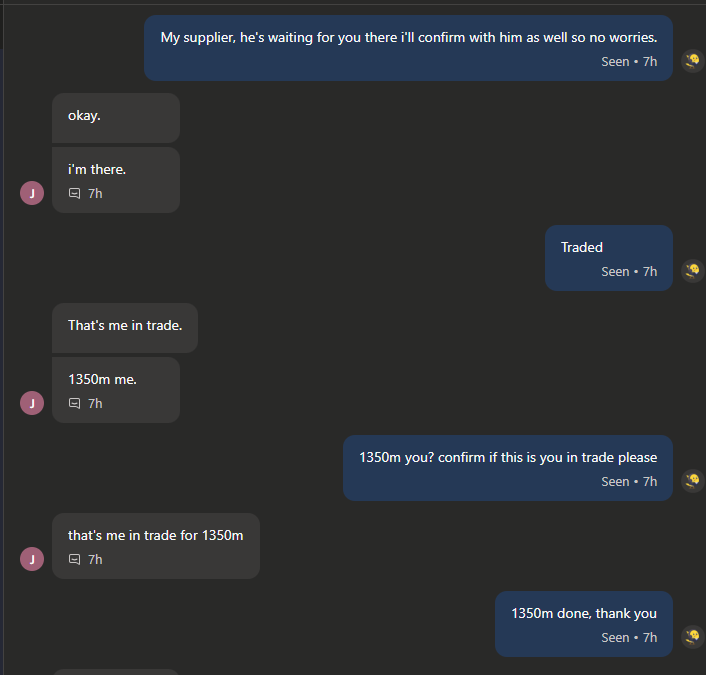Click yellow avatar beside "1350m you? confirm" message
The width and height of the screenshot is (706, 675).
coord(693,481)
